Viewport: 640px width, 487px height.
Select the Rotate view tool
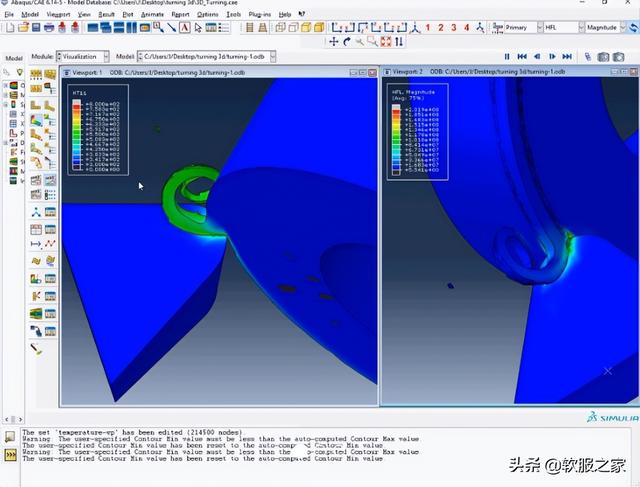click(347, 42)
